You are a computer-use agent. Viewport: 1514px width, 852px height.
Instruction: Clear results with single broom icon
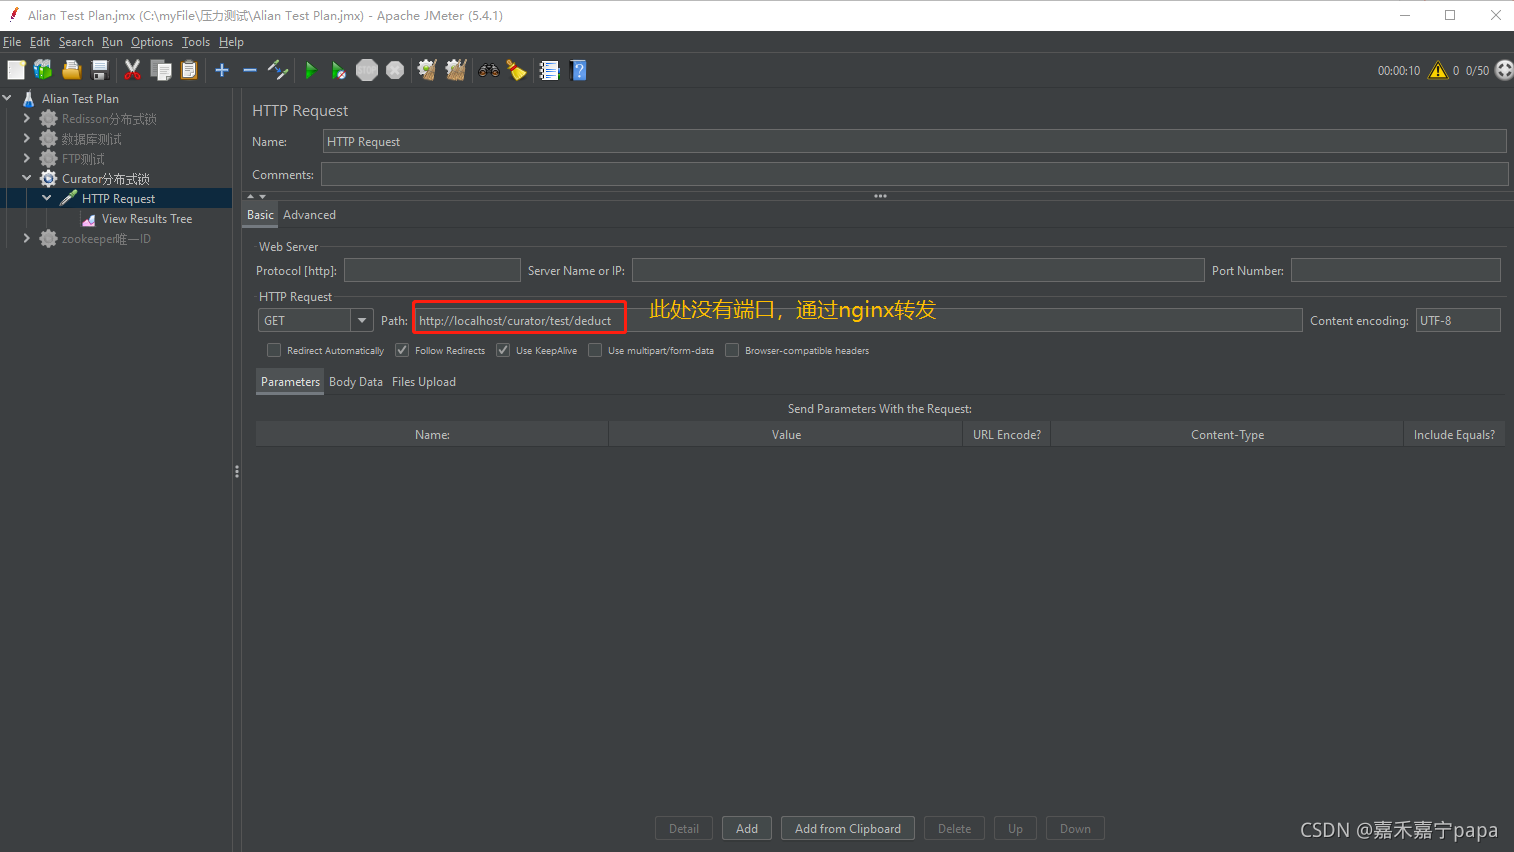pyautogui.click(x=427, y=70)
